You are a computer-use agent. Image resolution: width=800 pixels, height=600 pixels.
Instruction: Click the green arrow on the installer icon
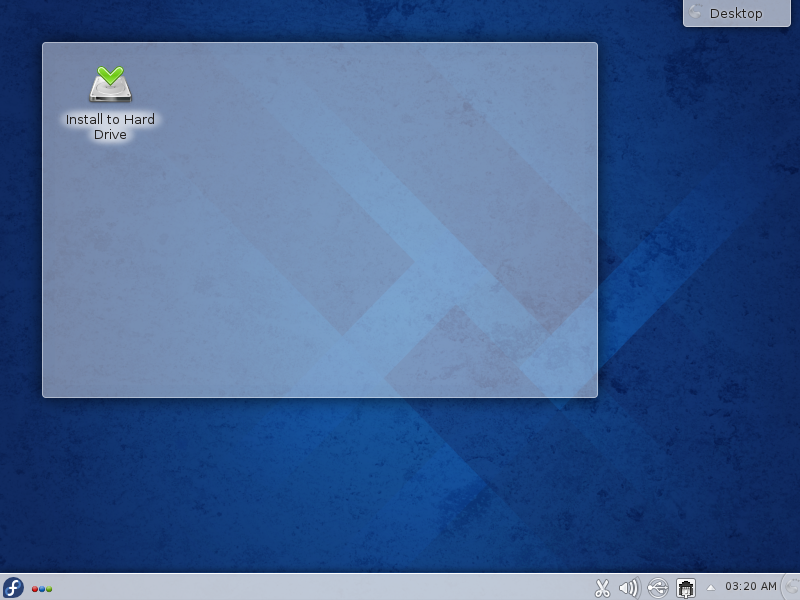110,74
